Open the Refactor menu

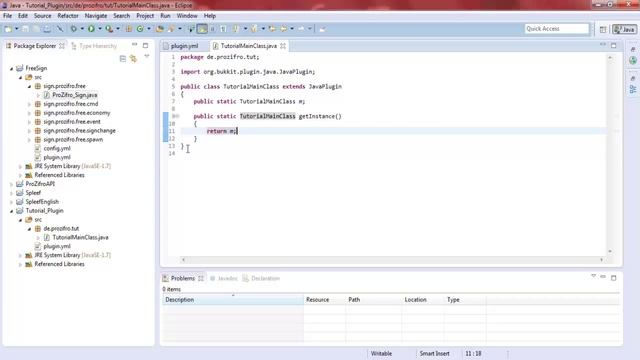coord(68,16)
